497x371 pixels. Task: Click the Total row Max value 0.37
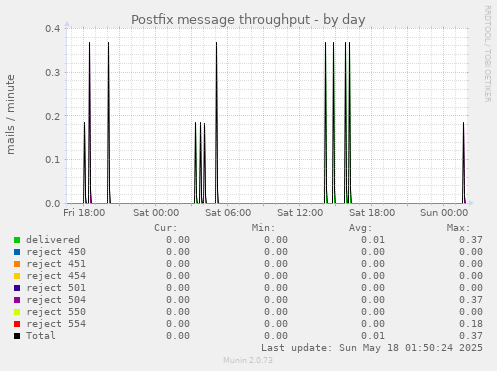[x=471, y=336]
